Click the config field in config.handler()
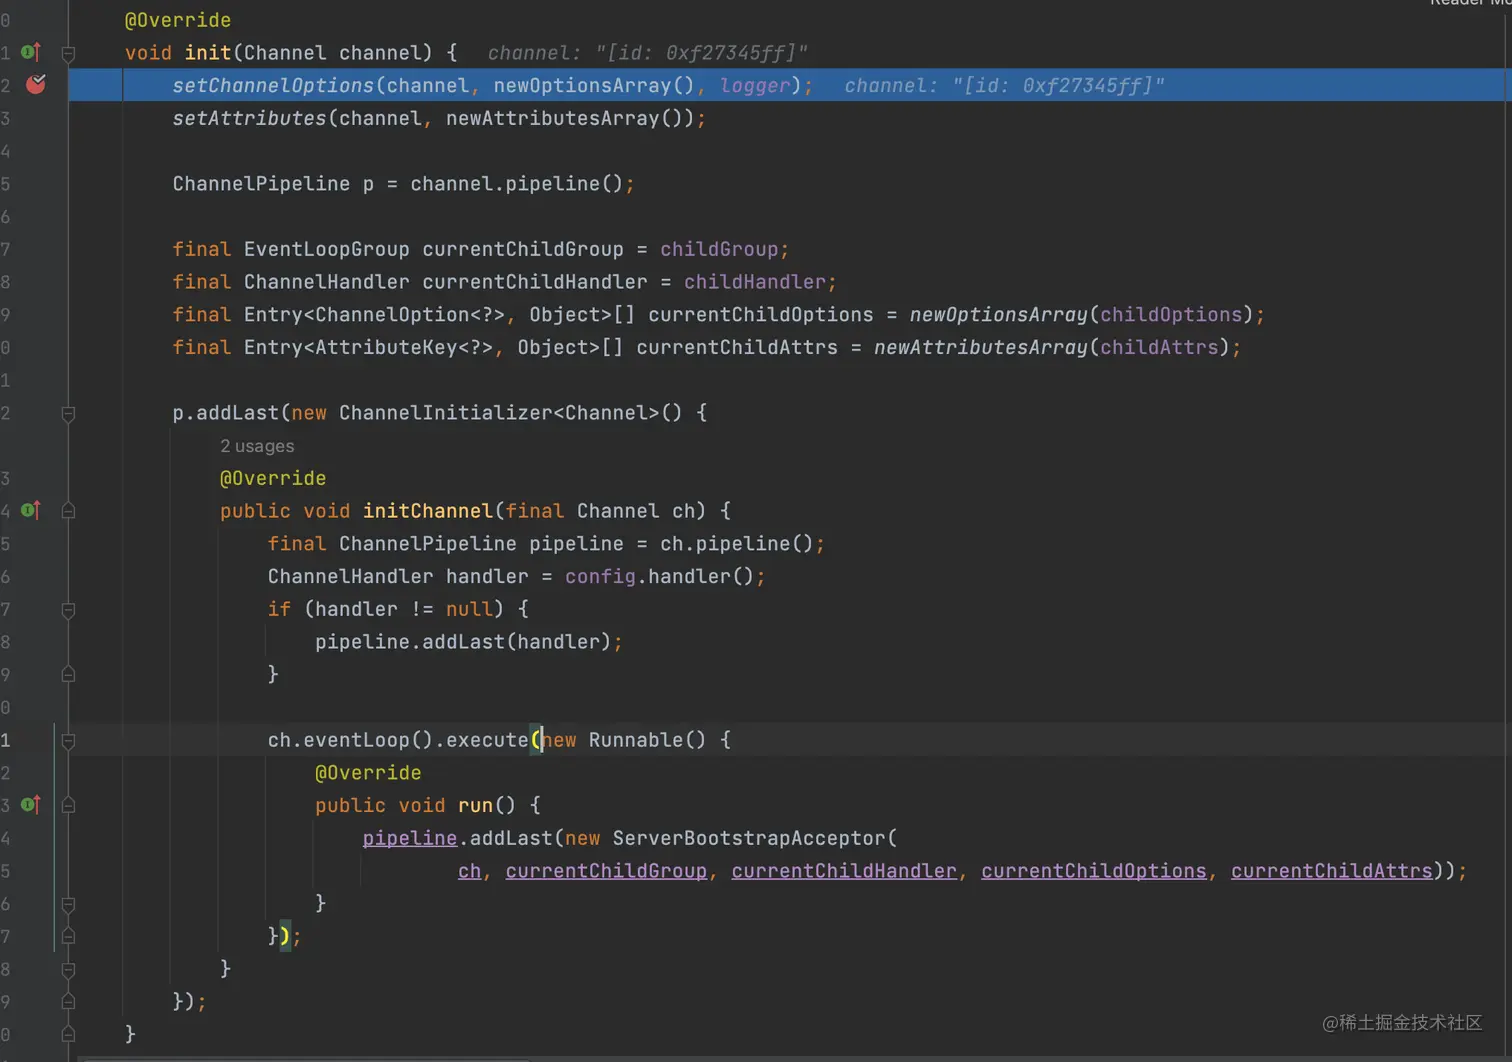This screenshot has height=1062, width=1512. pyautogui.click(x=600, y=576)
